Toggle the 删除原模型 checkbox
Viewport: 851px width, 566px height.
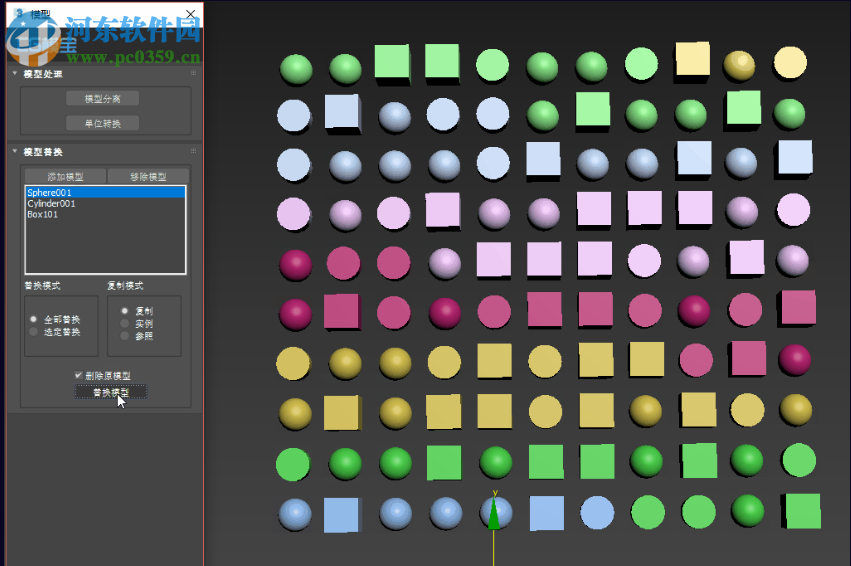pos(78,375)
